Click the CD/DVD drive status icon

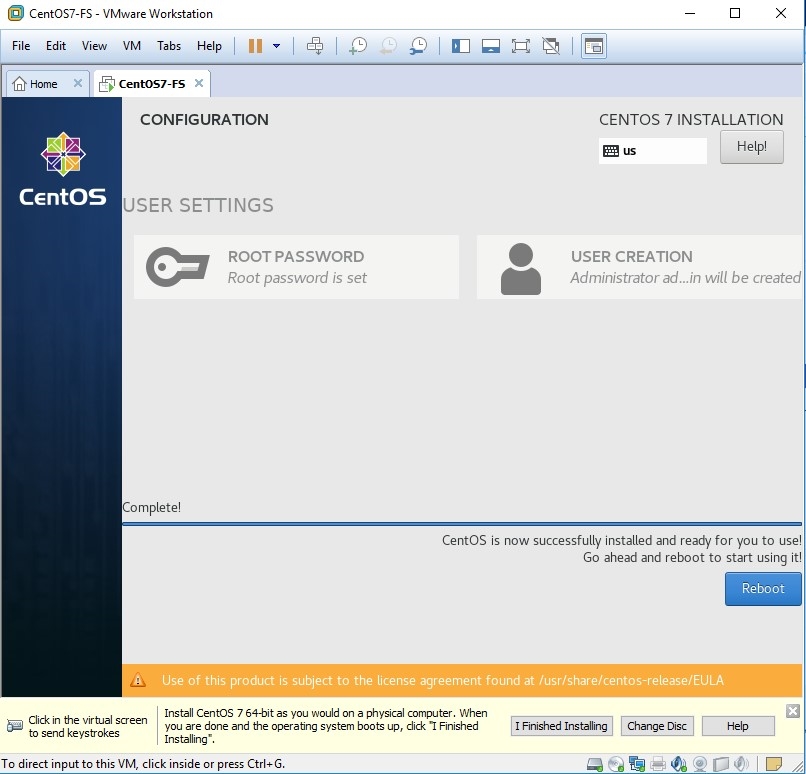click(617, 764)
